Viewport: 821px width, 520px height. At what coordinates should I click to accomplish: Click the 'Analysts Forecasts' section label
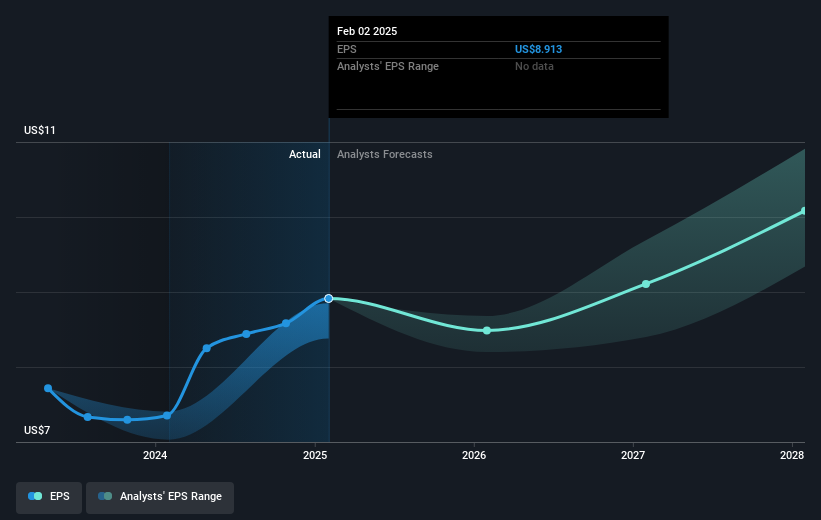385,154
